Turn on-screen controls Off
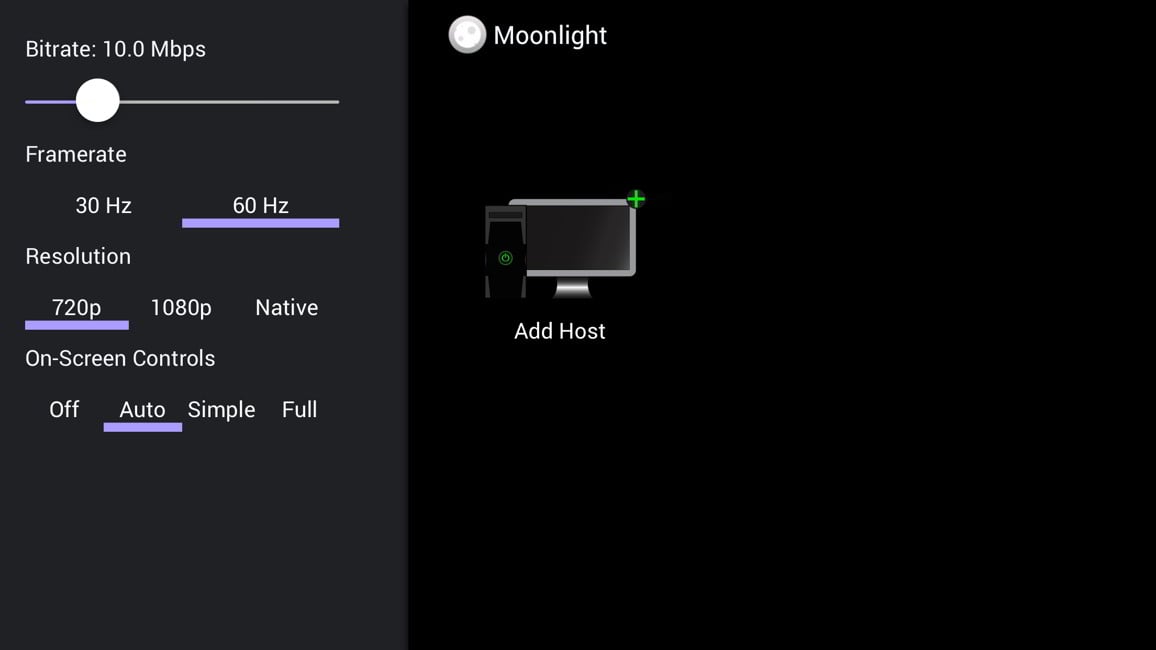The height and width of the screenshot is (650, 1156). (64, 410)
